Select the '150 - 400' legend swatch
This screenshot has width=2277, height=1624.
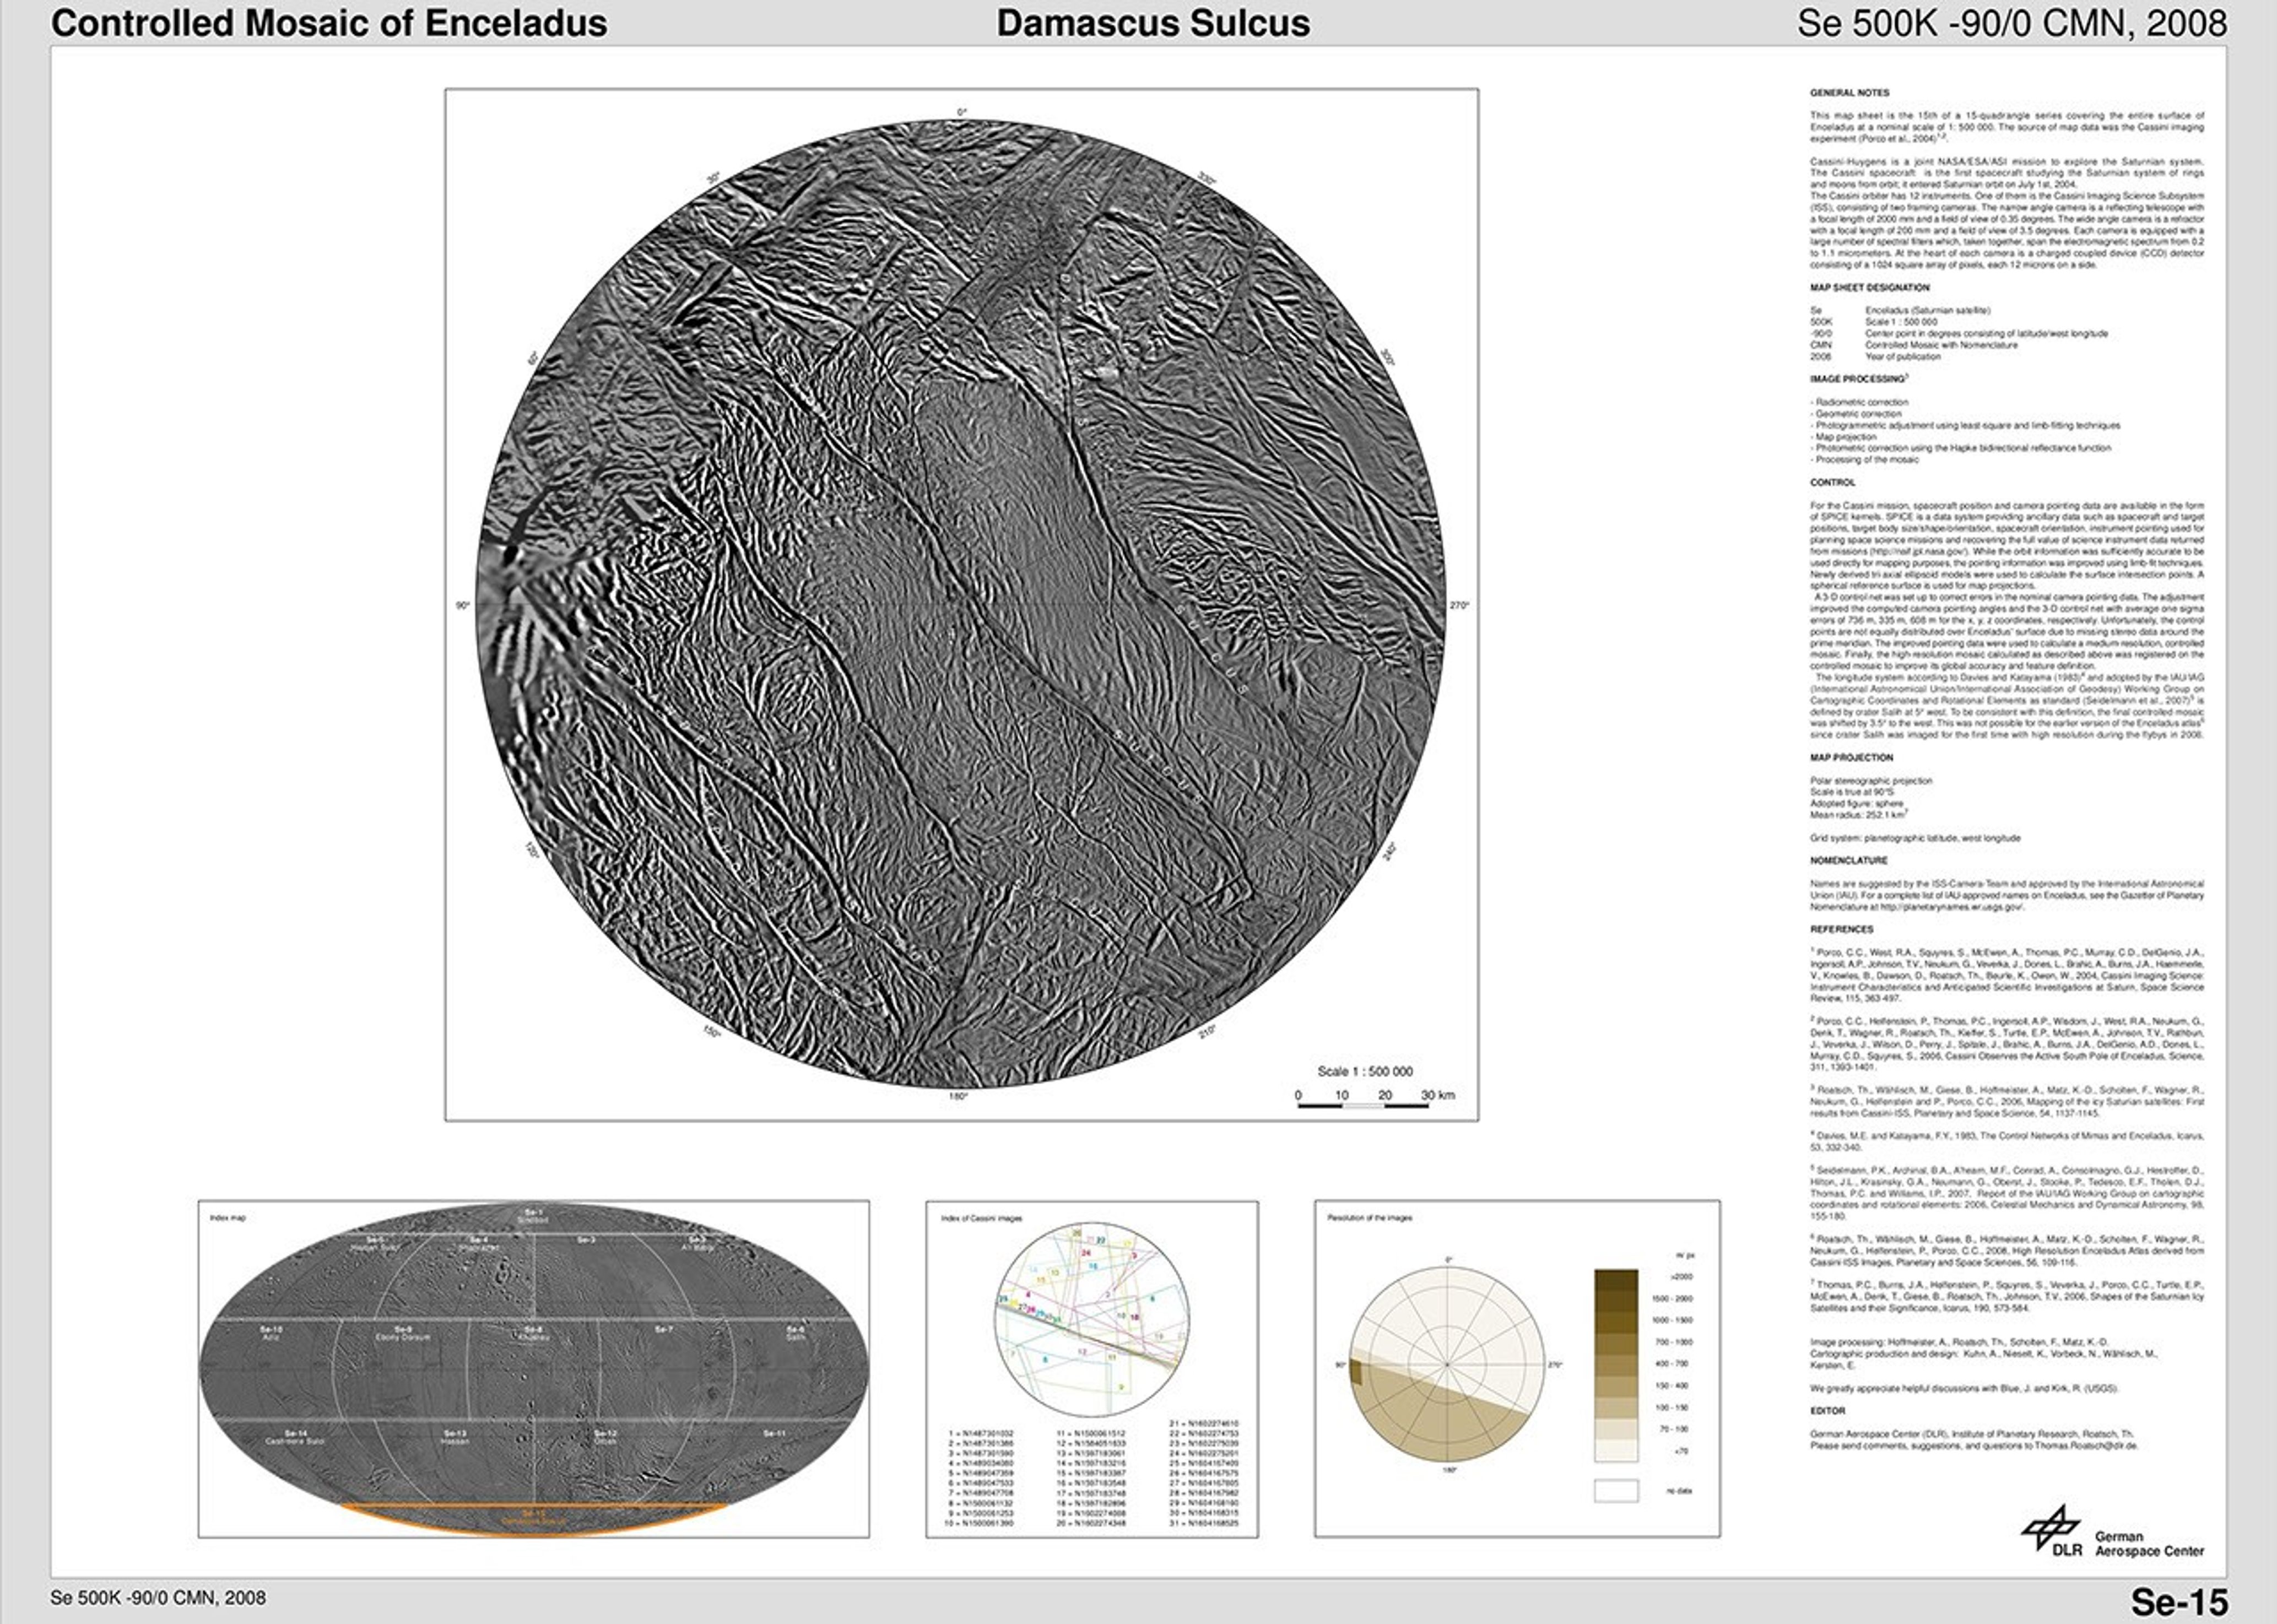pyautogui.click(x=1616, y=1386)
